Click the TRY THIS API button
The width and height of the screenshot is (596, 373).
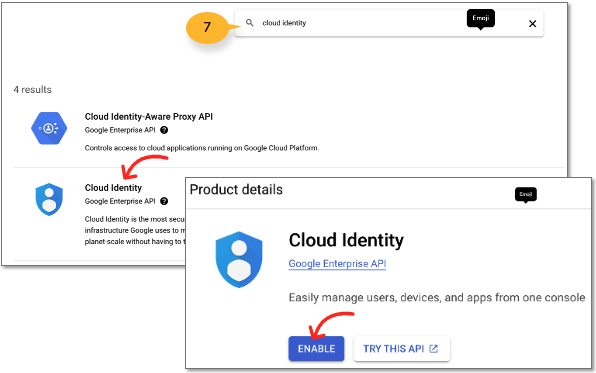click(402, 349)
